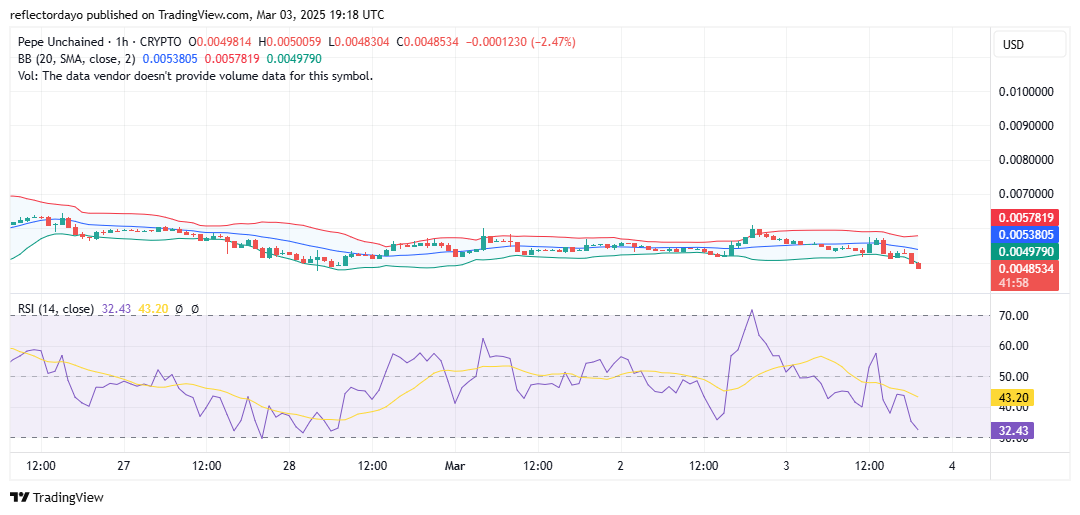Click the close value C0.0048534 in header
Screen dimensions: 1080x515
click(x=426, y=42)
